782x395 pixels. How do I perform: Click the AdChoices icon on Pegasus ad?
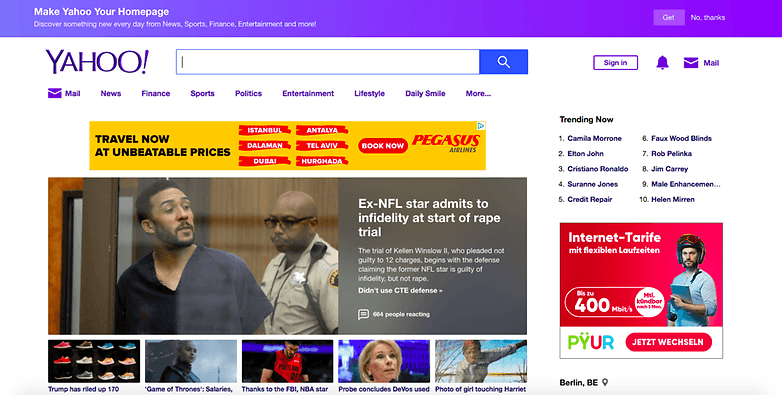481,126
